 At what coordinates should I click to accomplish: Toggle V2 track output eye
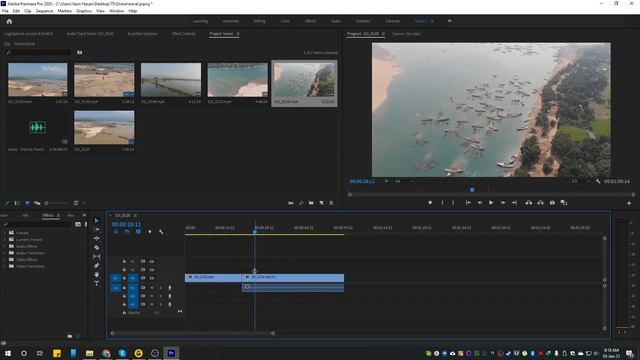[152, 270]
